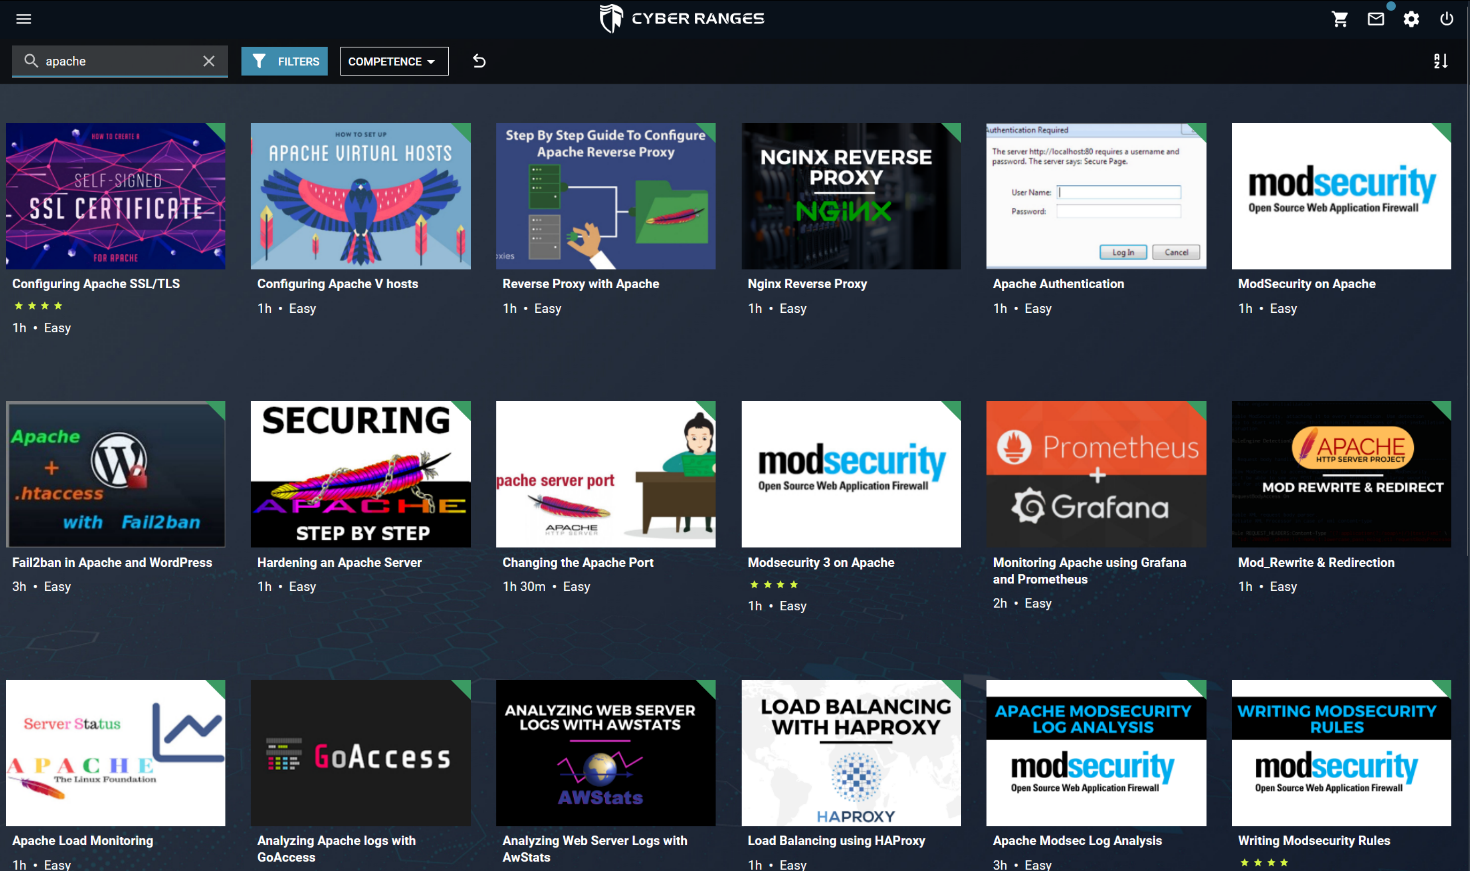Clear the apache search text
1470x871 pixels.
pos(209,61)
